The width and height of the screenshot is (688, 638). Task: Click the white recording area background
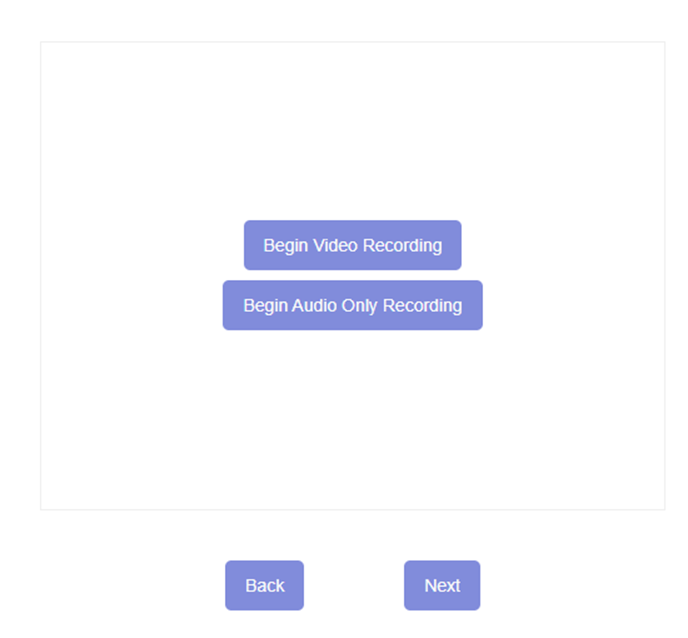click(352, 420)
